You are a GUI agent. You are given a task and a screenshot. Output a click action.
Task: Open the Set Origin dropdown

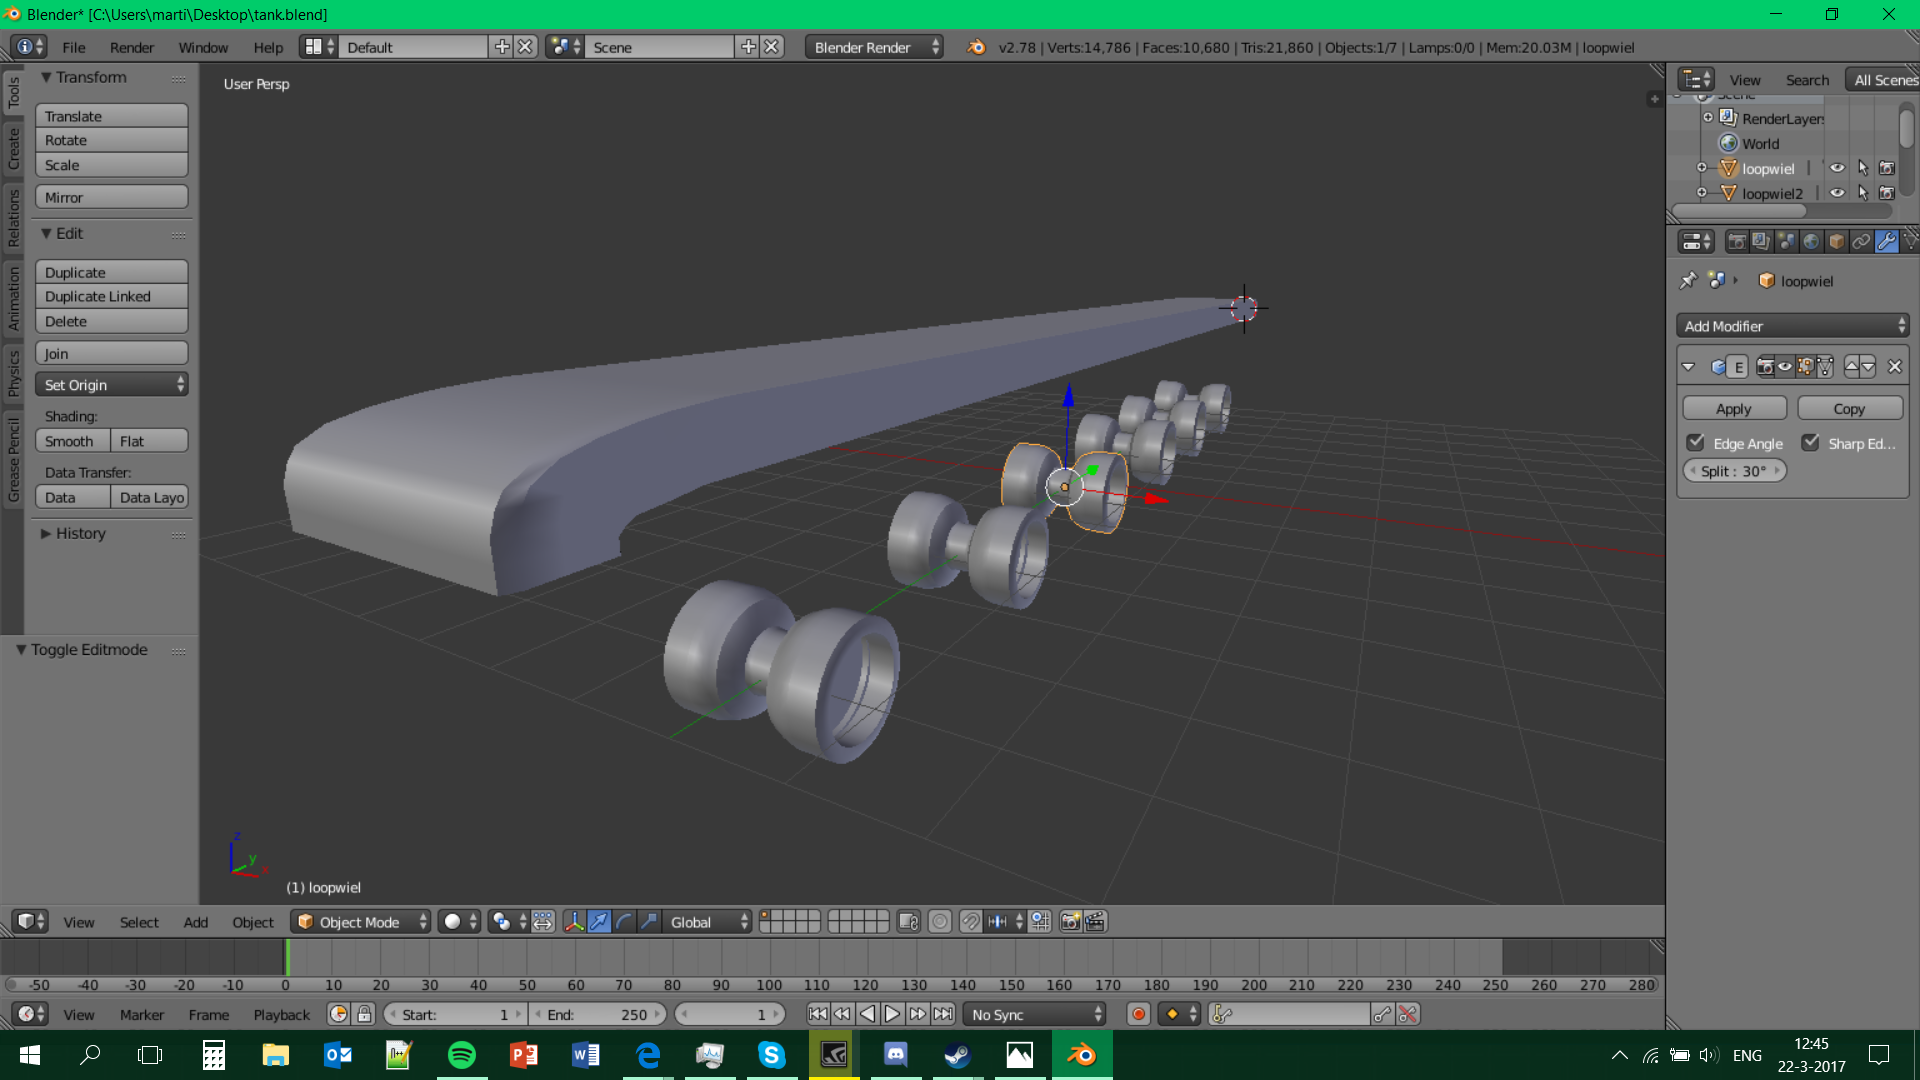(x=112, y=385)
